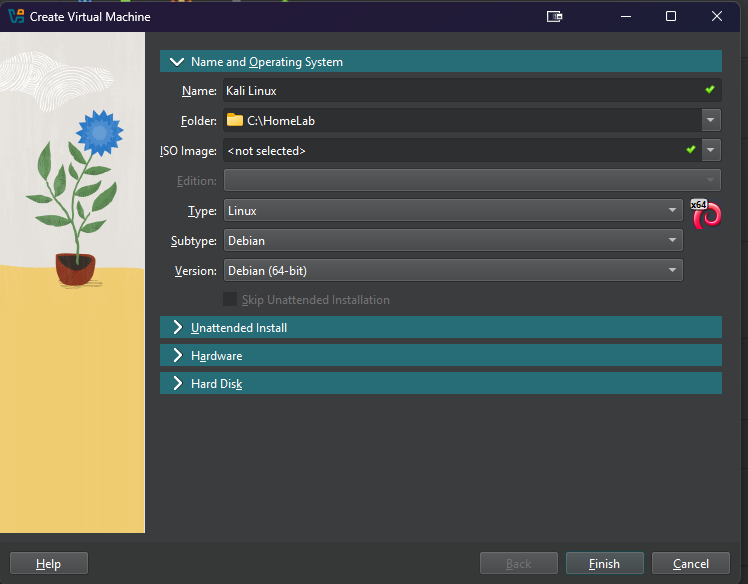Click the Type: label
748x584 pixels.
tap(202, 211)
